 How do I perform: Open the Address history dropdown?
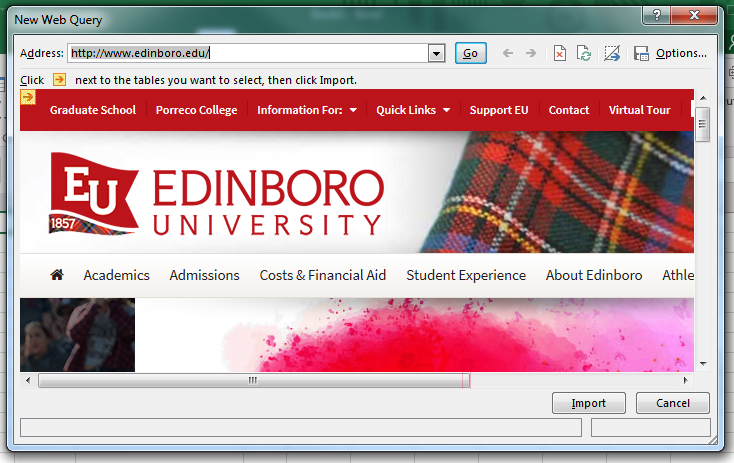pos(436,54)
